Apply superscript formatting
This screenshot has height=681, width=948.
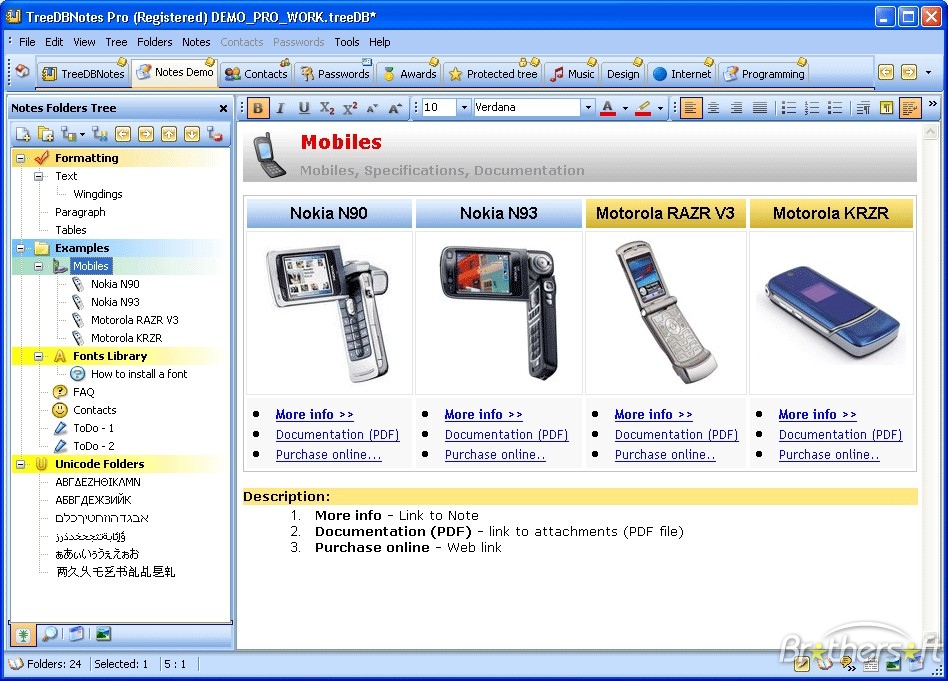coord(350,108)
